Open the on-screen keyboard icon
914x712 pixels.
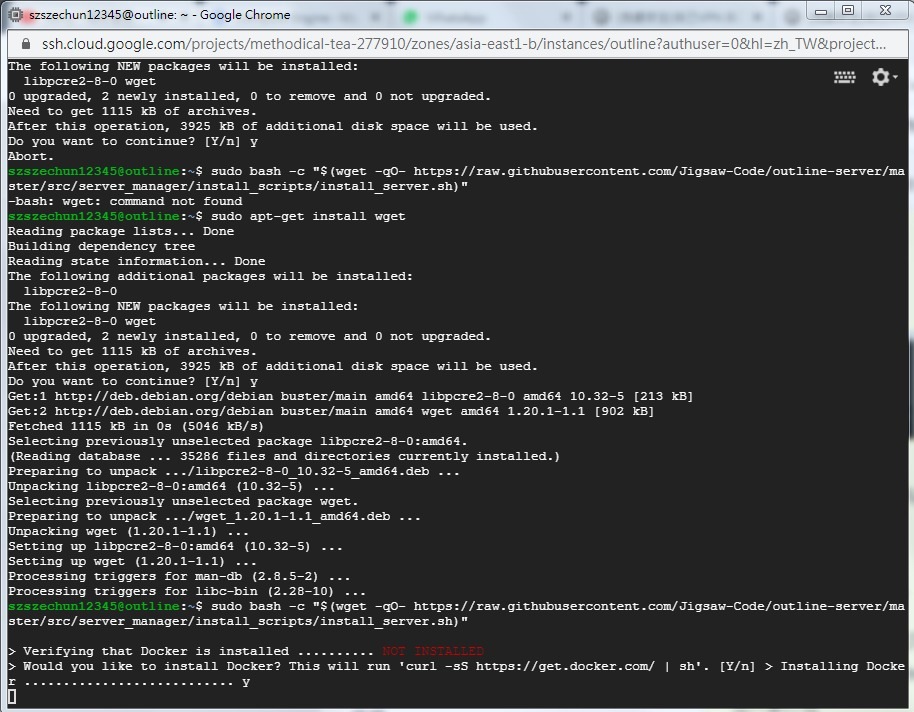(x=845, y=77)
